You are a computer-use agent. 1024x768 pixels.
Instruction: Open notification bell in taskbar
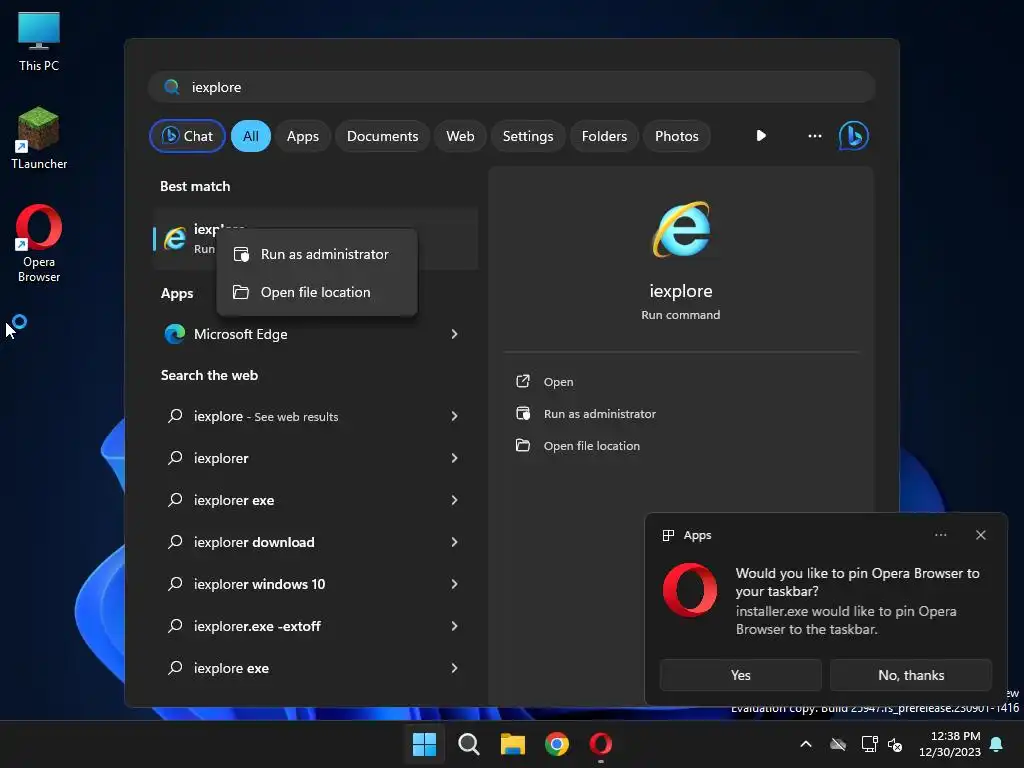pos(996,744)
